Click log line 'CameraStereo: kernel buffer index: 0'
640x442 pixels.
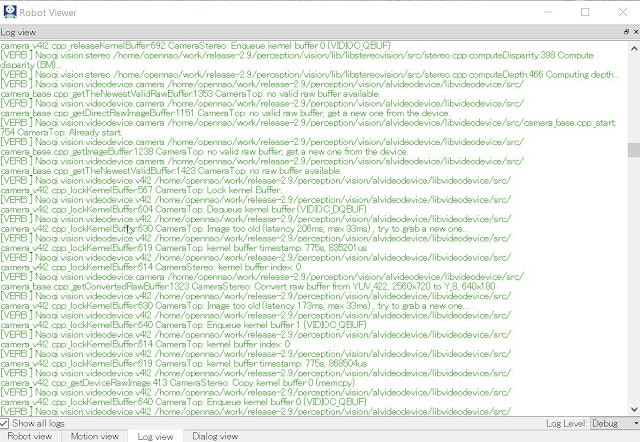151,267
